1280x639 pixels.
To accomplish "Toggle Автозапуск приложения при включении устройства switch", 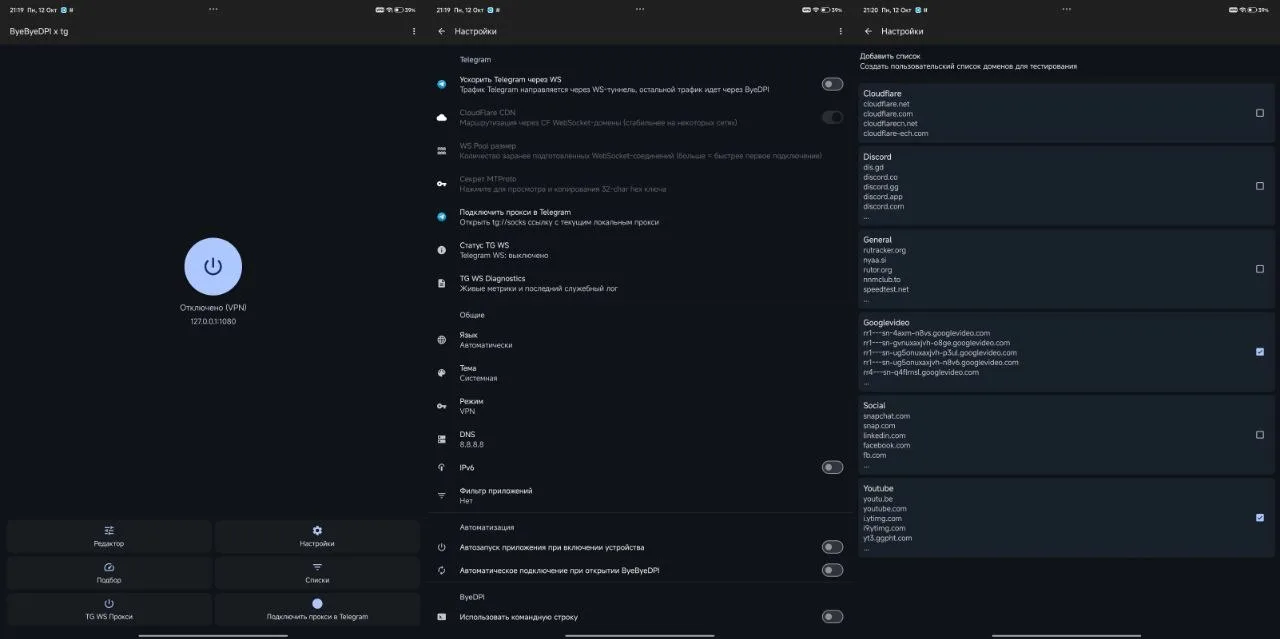I will pos(832,547).
